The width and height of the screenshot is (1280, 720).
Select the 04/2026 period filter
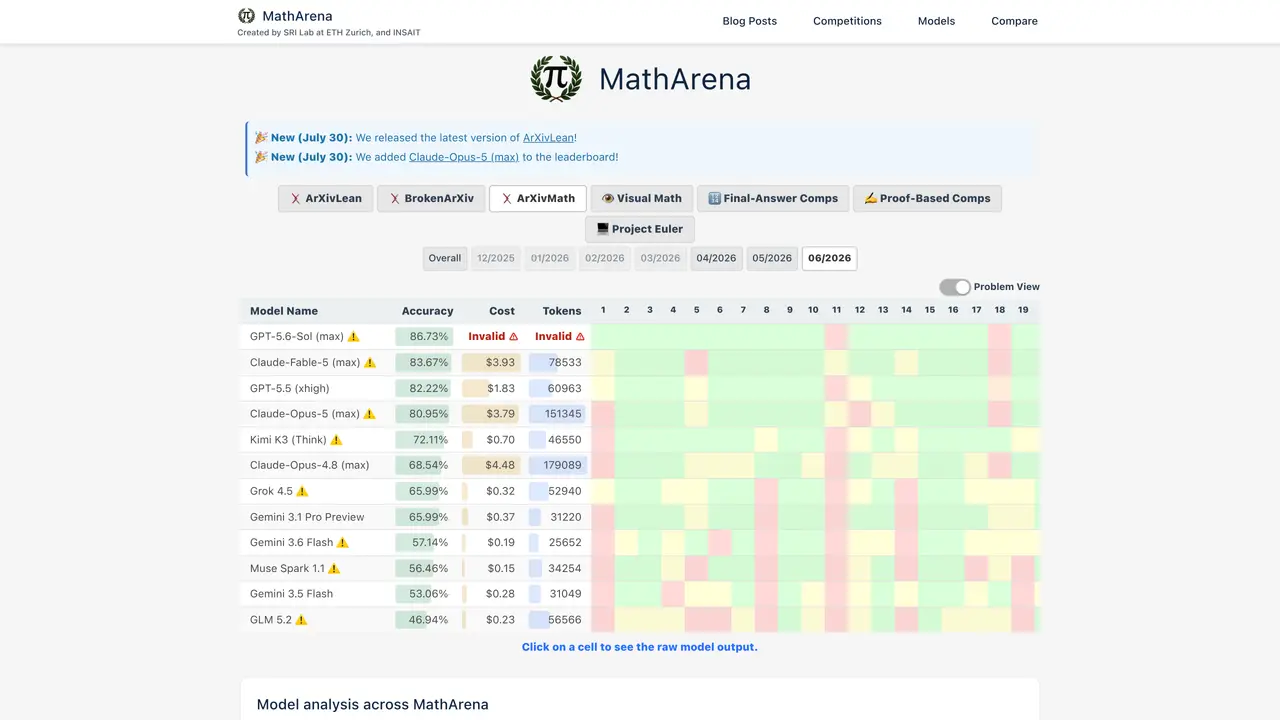tap(716, 258)
